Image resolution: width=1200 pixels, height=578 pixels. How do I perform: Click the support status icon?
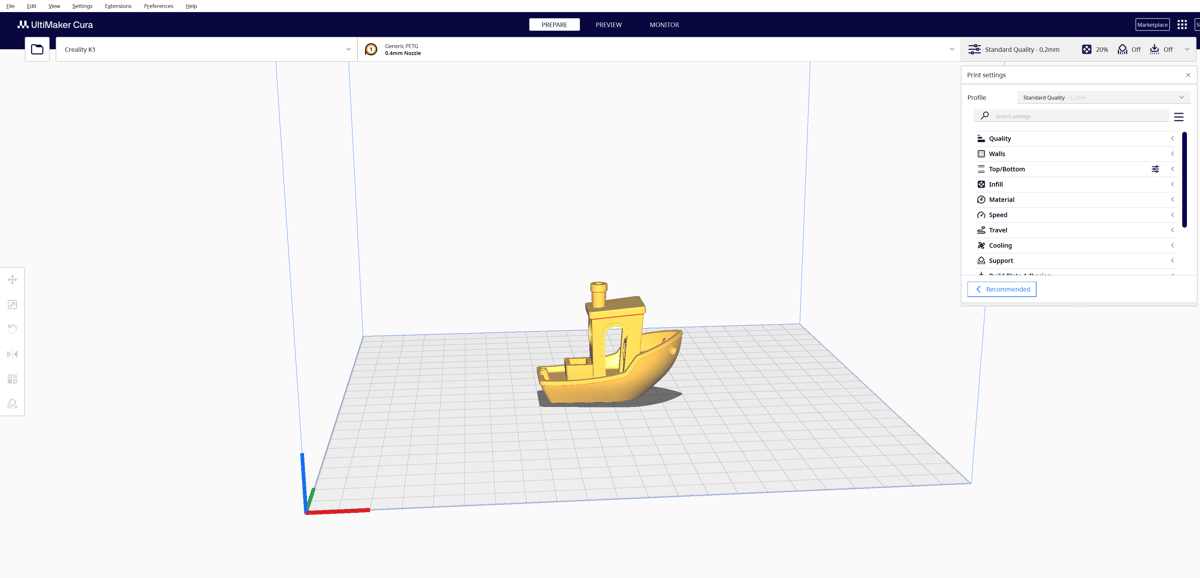[1122, 49]
